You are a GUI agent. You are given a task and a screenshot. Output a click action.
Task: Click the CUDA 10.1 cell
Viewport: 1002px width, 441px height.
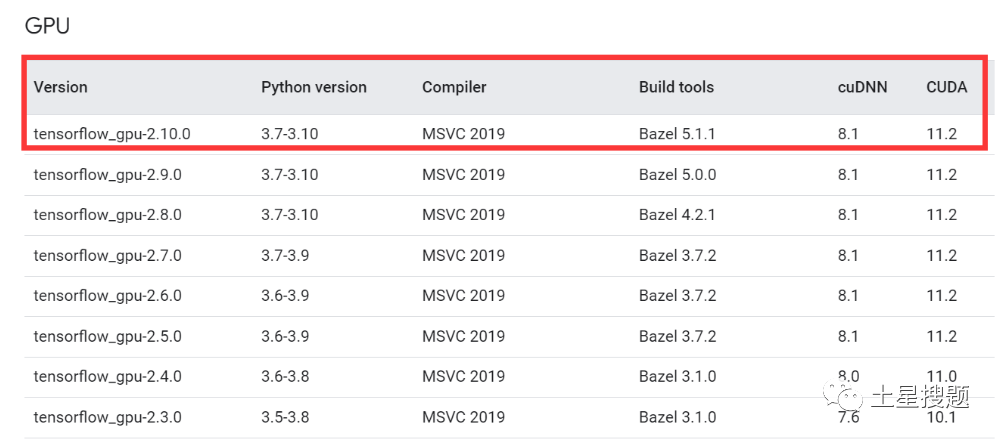pyautogui.click(x=941, y=417)
